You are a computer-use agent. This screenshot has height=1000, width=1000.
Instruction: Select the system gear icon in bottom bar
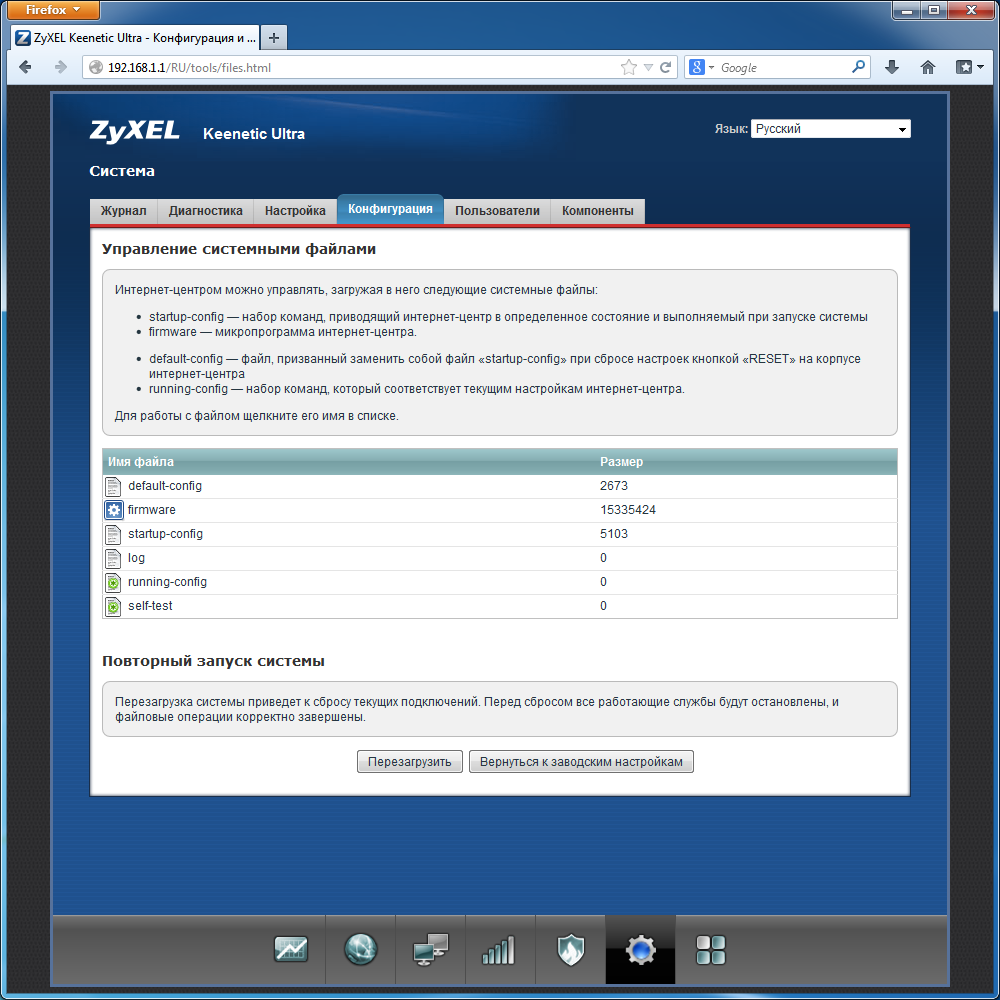(640, 950)
